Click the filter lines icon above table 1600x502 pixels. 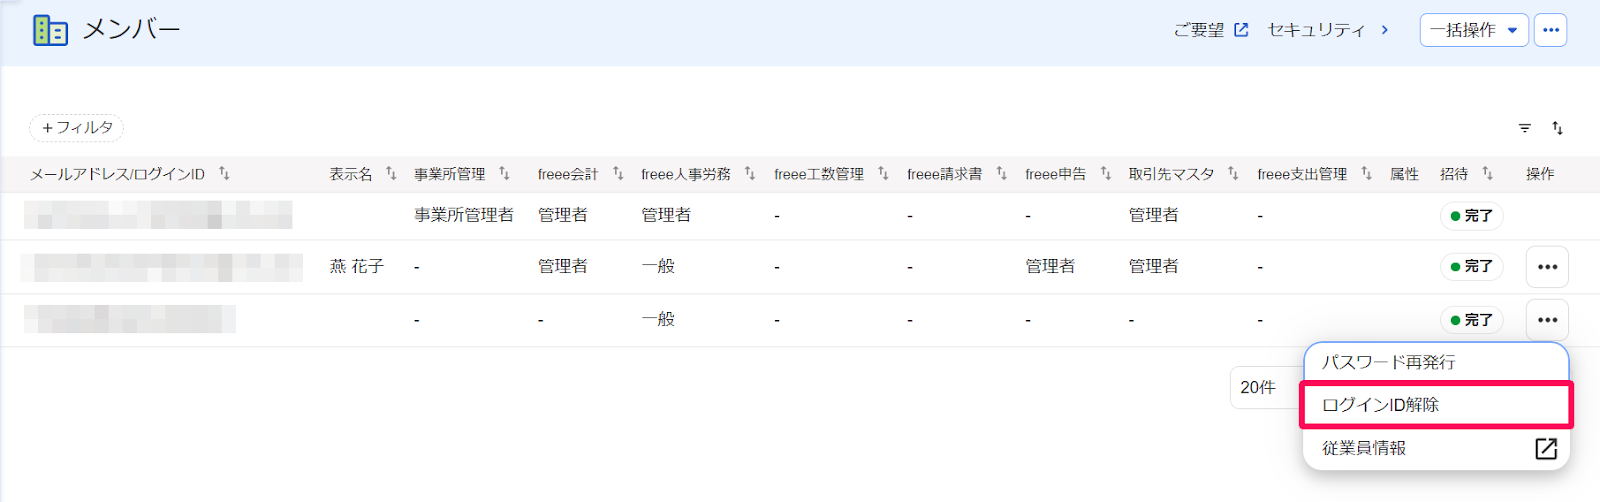click(x=1525, y=128)
